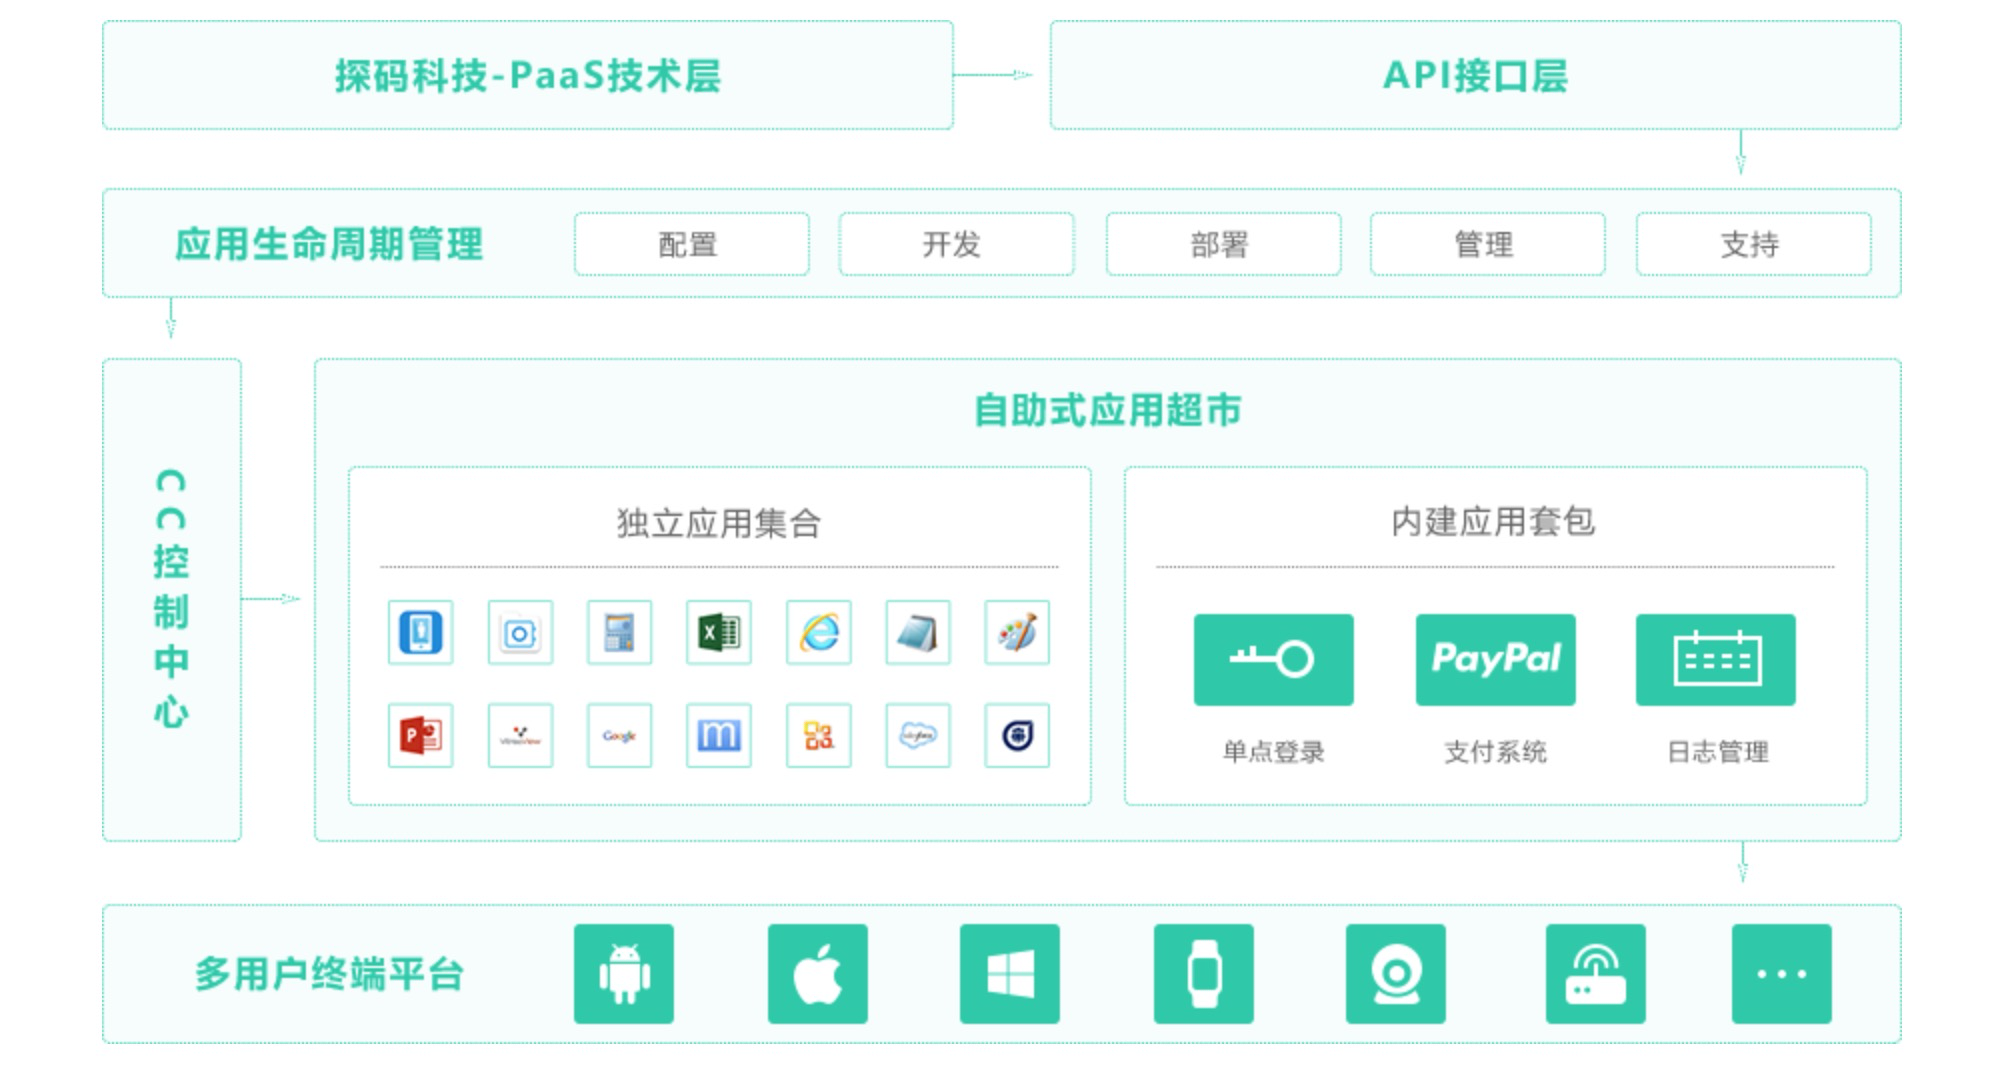
Task: Select the 开发 box
Action: click(x=956, y=244)
